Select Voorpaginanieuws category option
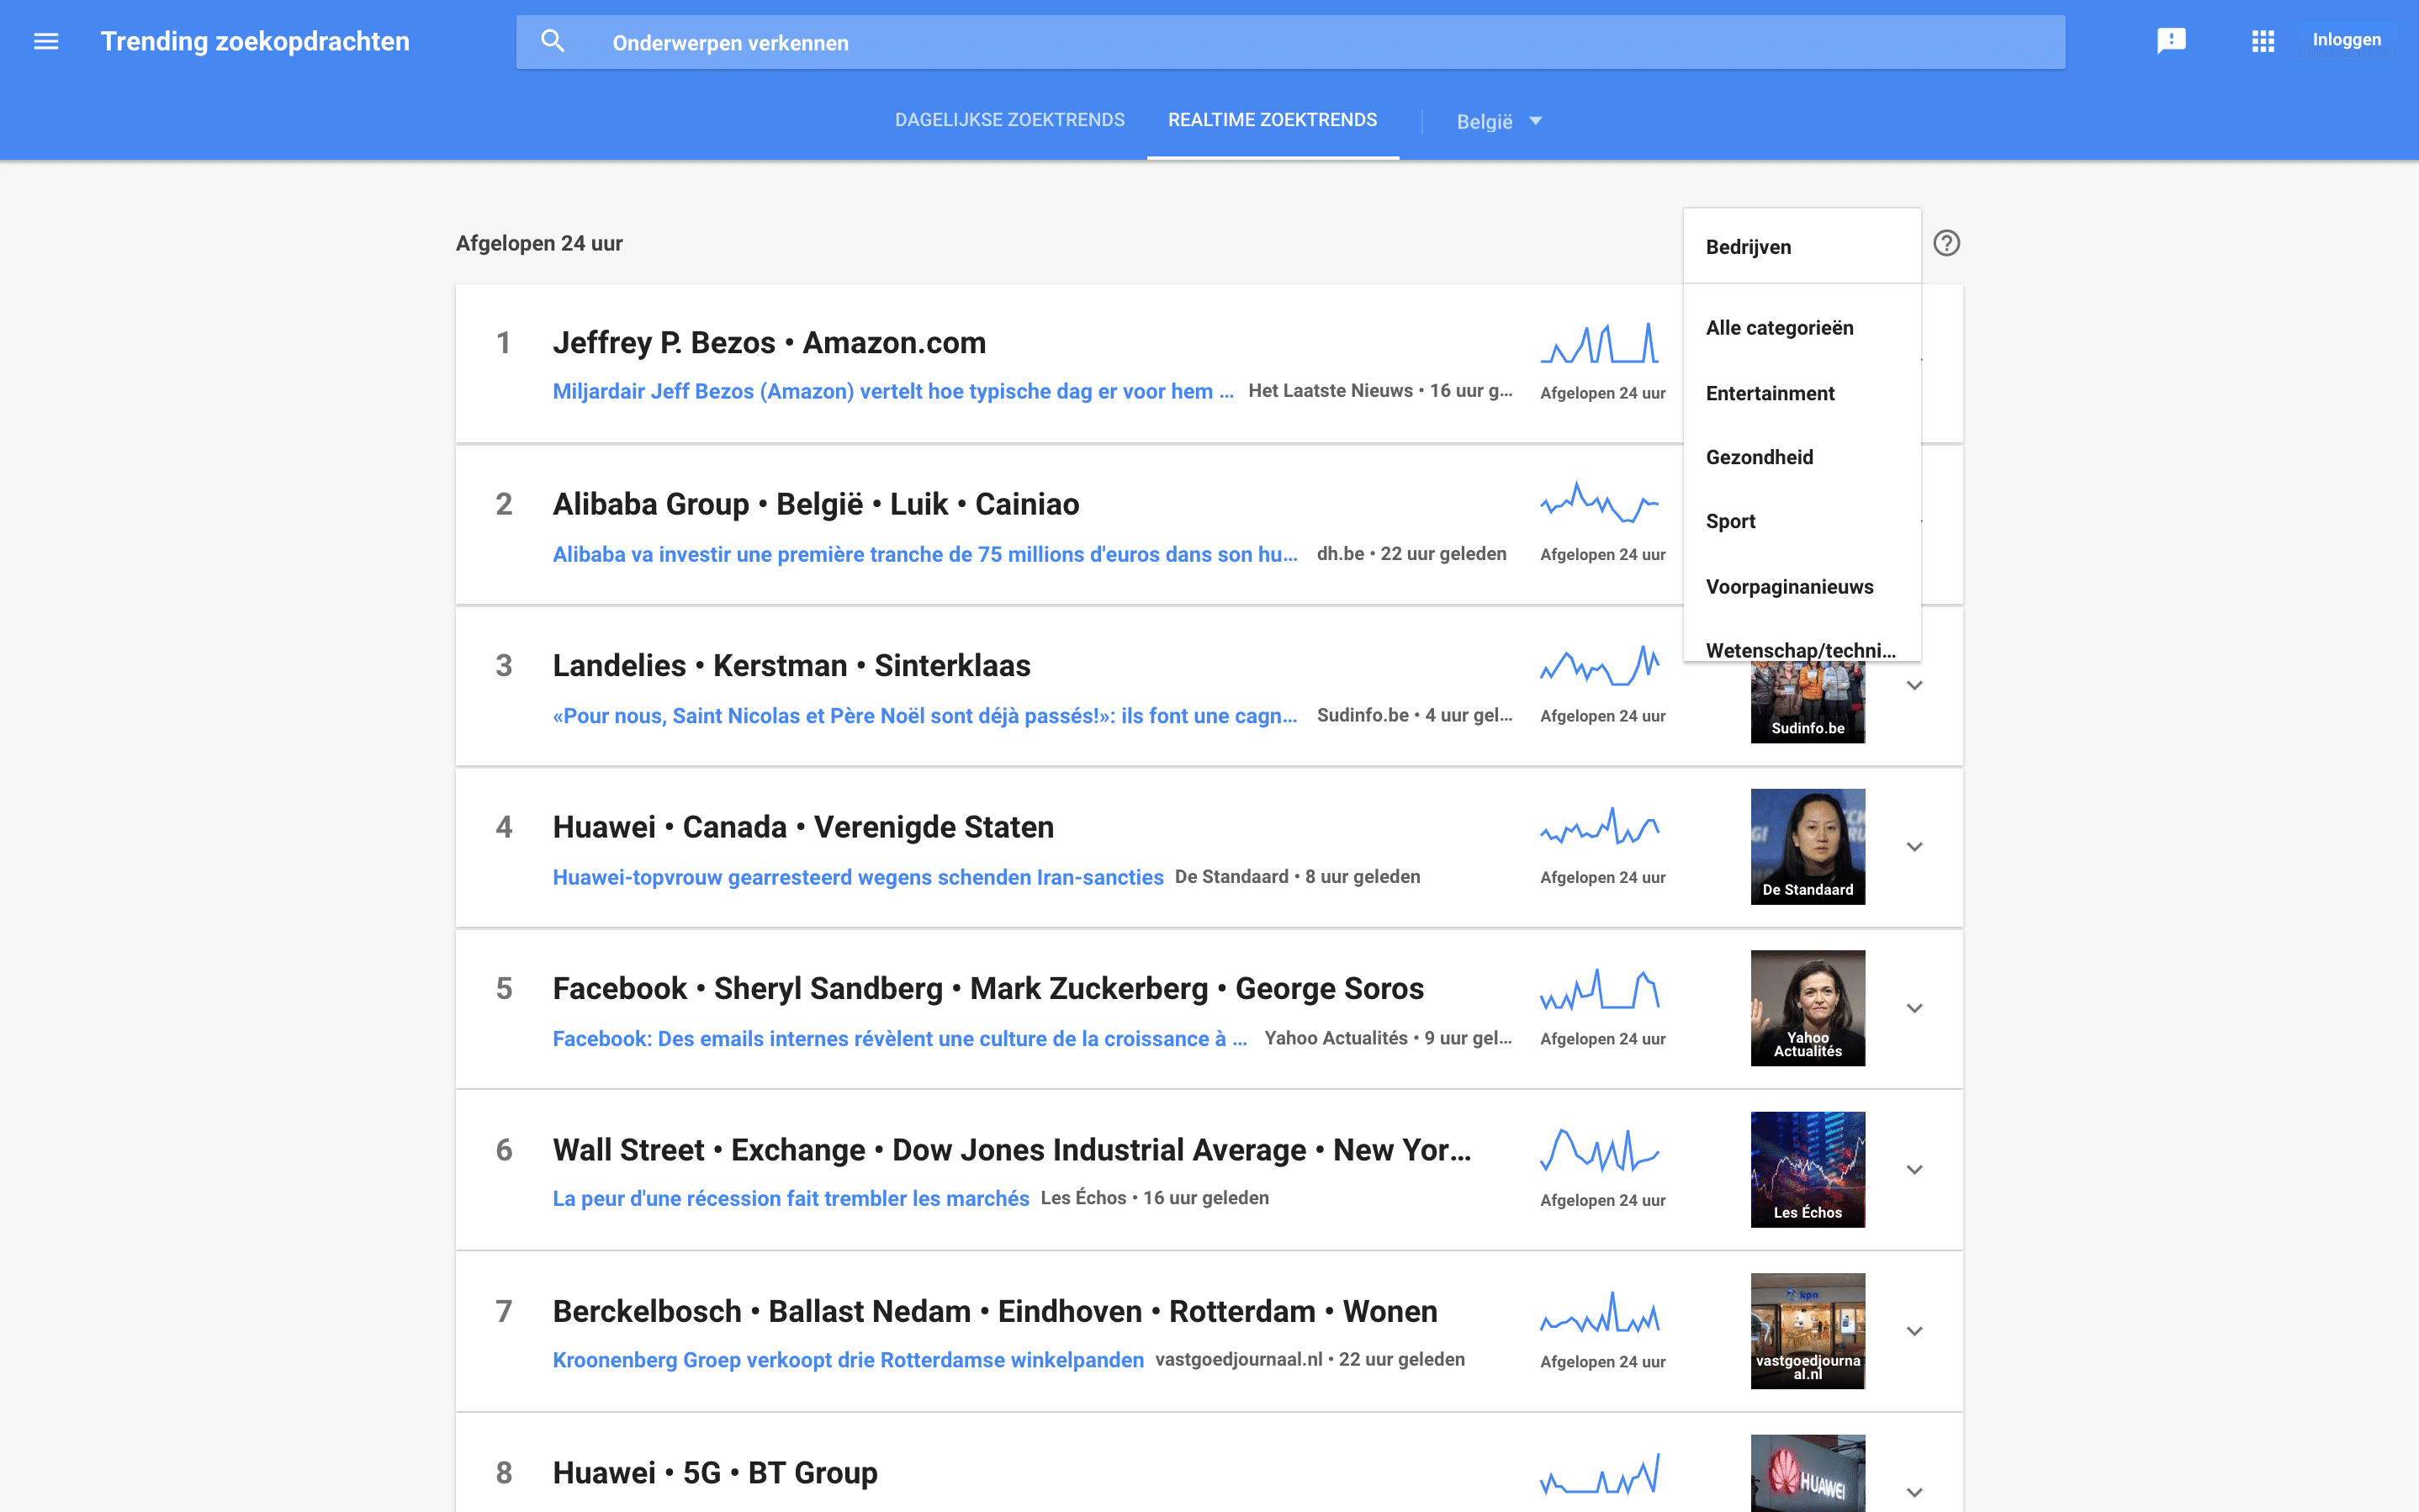The image size is (2419, 1512). pos(1802,587)
